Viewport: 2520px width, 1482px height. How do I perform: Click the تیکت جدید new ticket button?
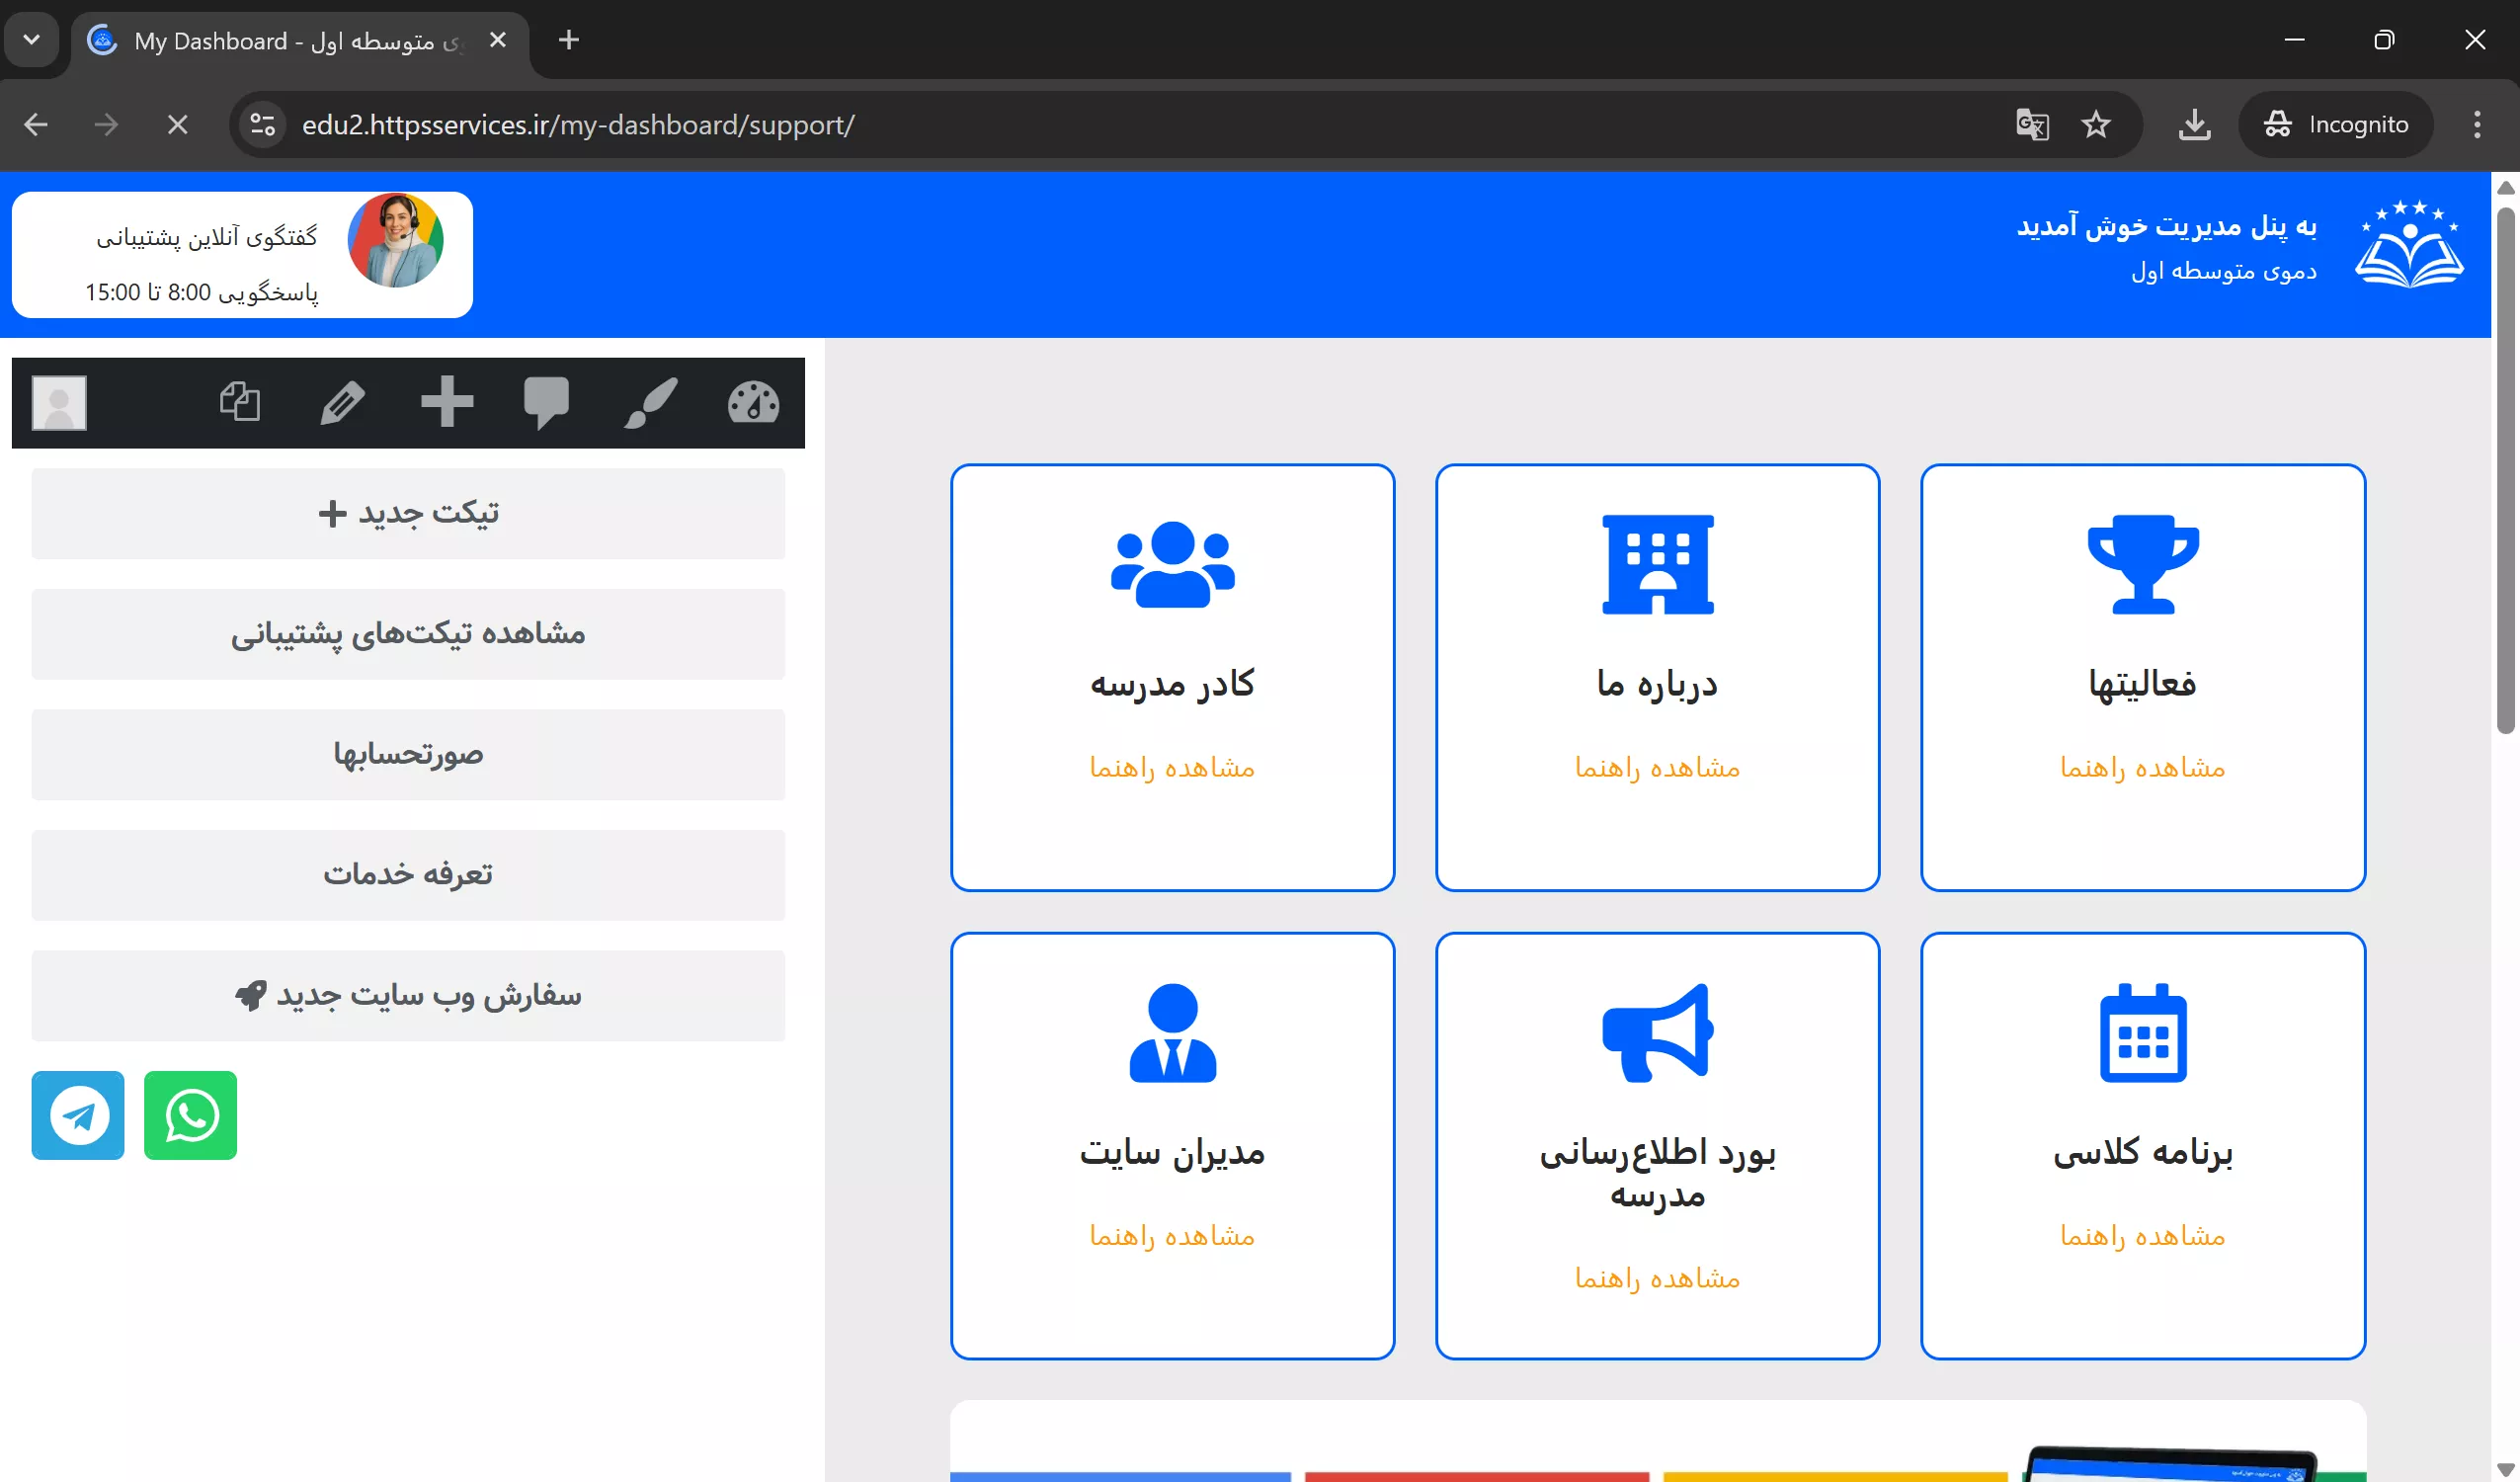(x=408, y=513)
